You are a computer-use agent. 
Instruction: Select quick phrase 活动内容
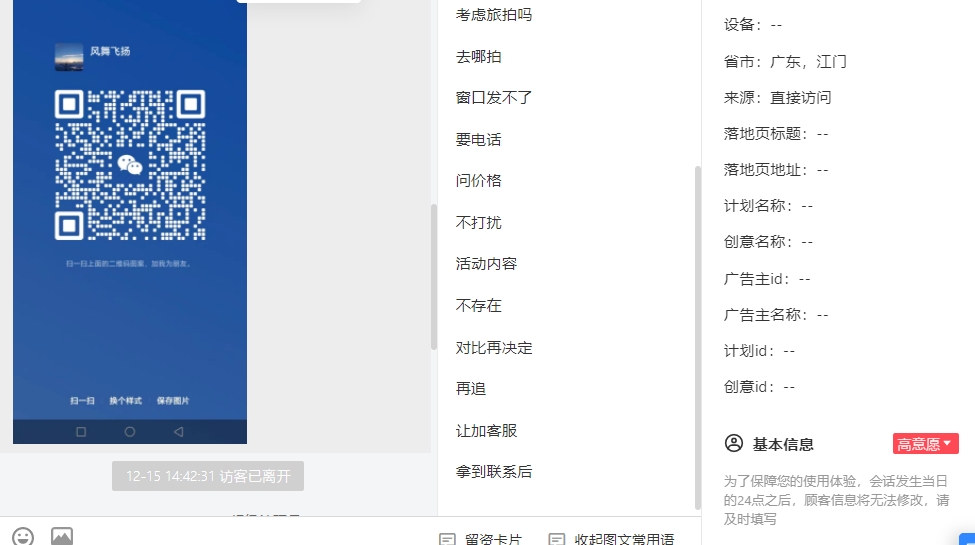[486, 264]
